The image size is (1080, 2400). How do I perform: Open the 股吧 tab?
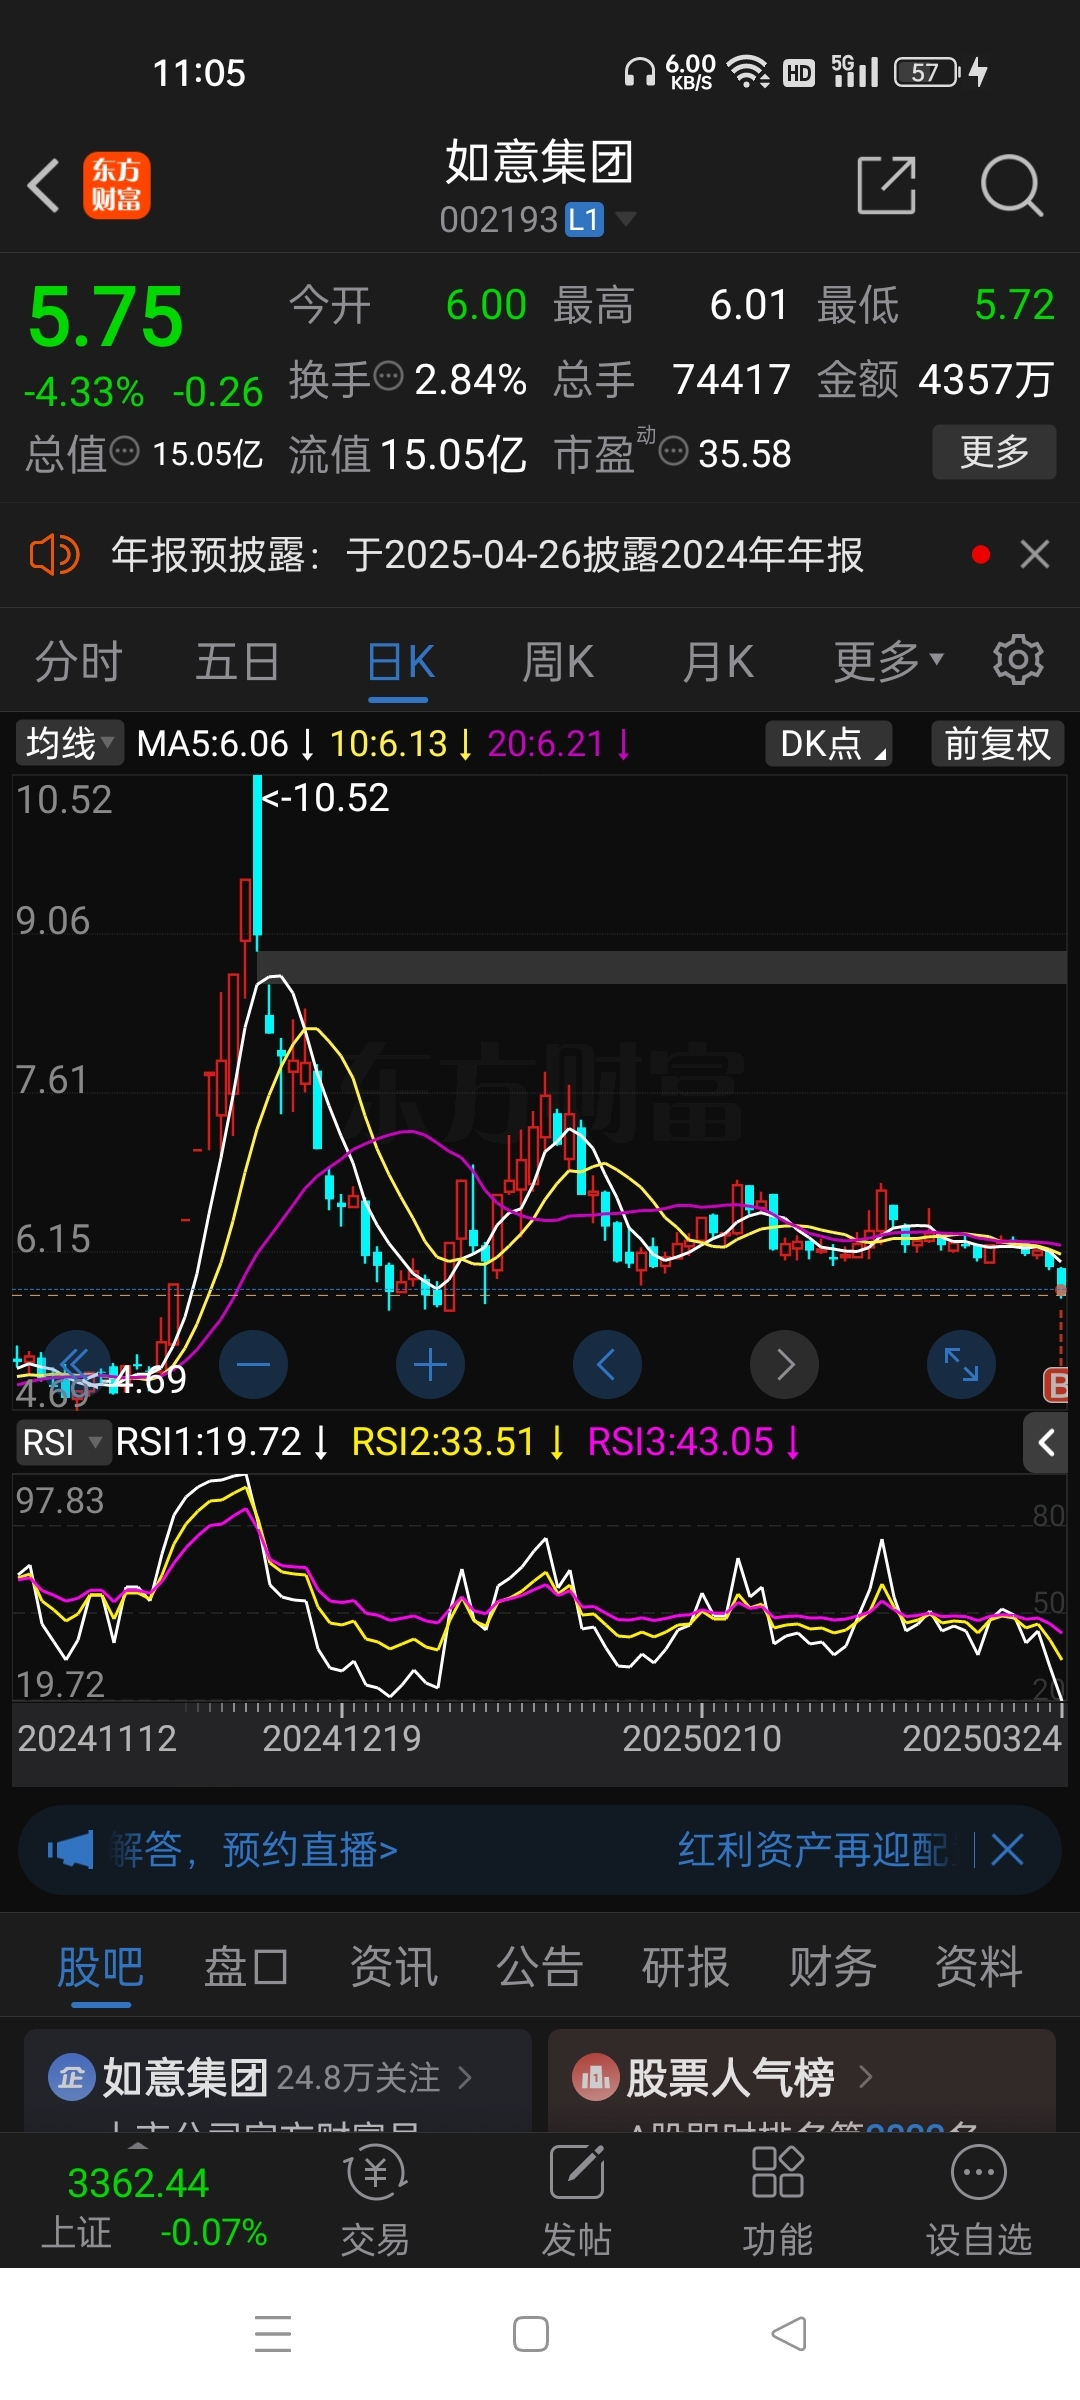point(100,1967)
